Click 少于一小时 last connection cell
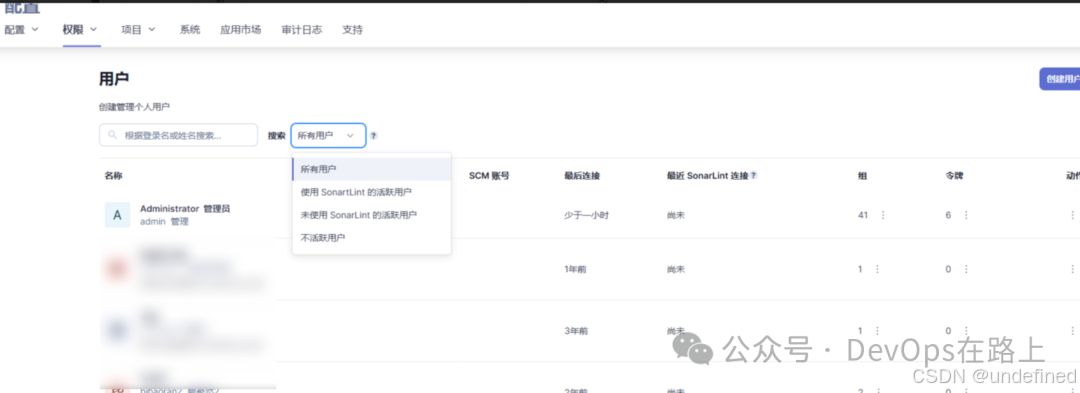This screenshot has width=1080, height=393. pyautogui.click(x=586, y=215)
